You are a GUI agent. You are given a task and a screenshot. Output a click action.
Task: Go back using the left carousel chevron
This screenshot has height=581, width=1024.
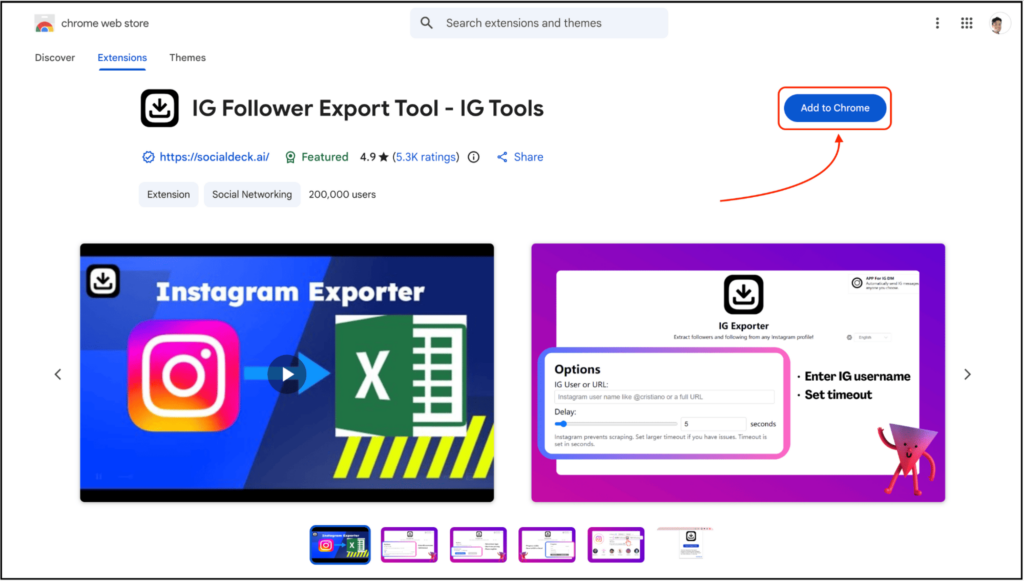pos(57,374)
